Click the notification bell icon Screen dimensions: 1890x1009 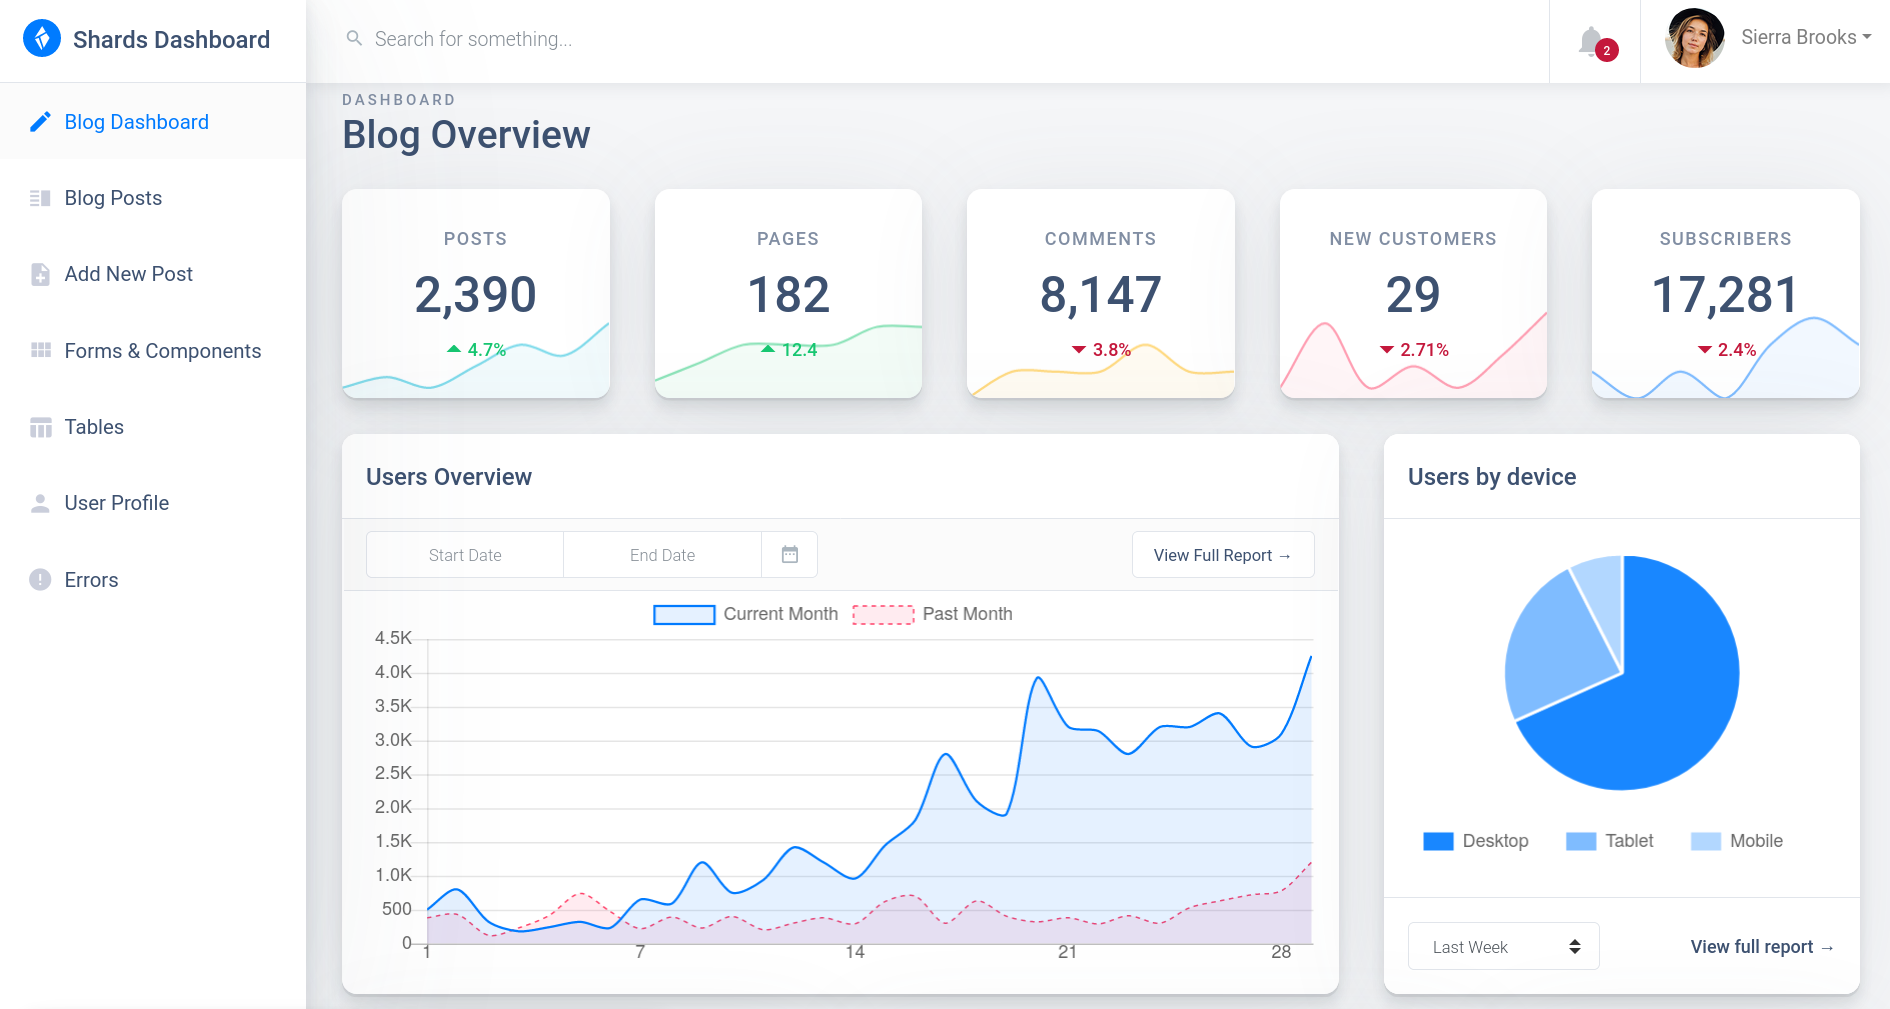[x=1592, y=42]
